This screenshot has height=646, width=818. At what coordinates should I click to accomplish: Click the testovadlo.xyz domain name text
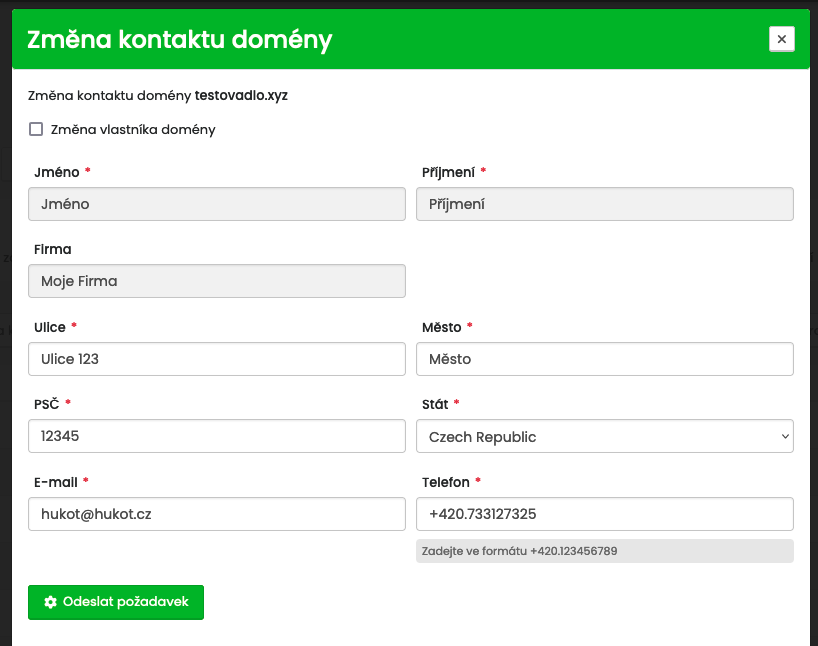(x=241, y=96)
